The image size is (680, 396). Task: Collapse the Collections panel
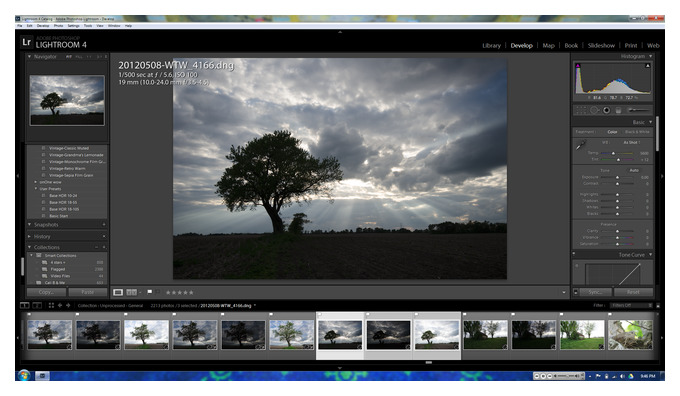[29, 247]
